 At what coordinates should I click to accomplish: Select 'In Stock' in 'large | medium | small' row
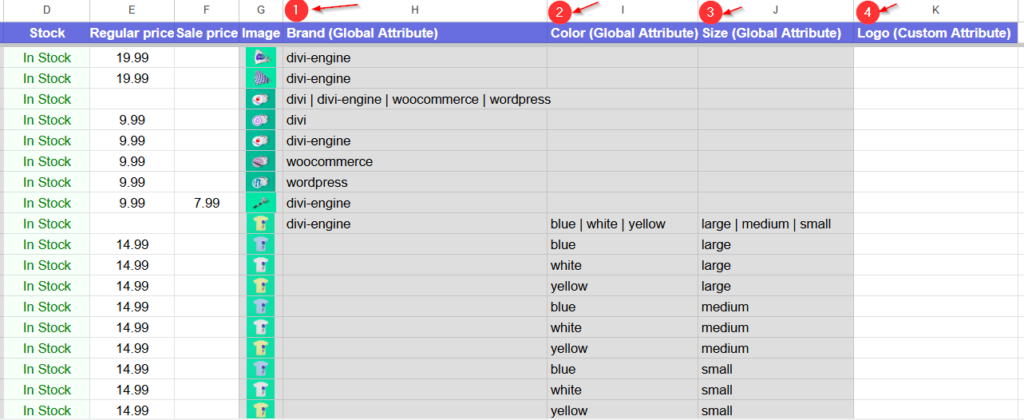46,224
